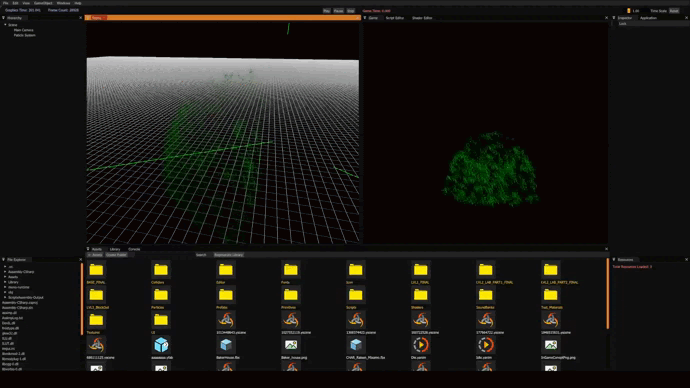Expand the obj folder in File Explorer
Viewport: 690px width, 388px height.
[x=5, y=292]
